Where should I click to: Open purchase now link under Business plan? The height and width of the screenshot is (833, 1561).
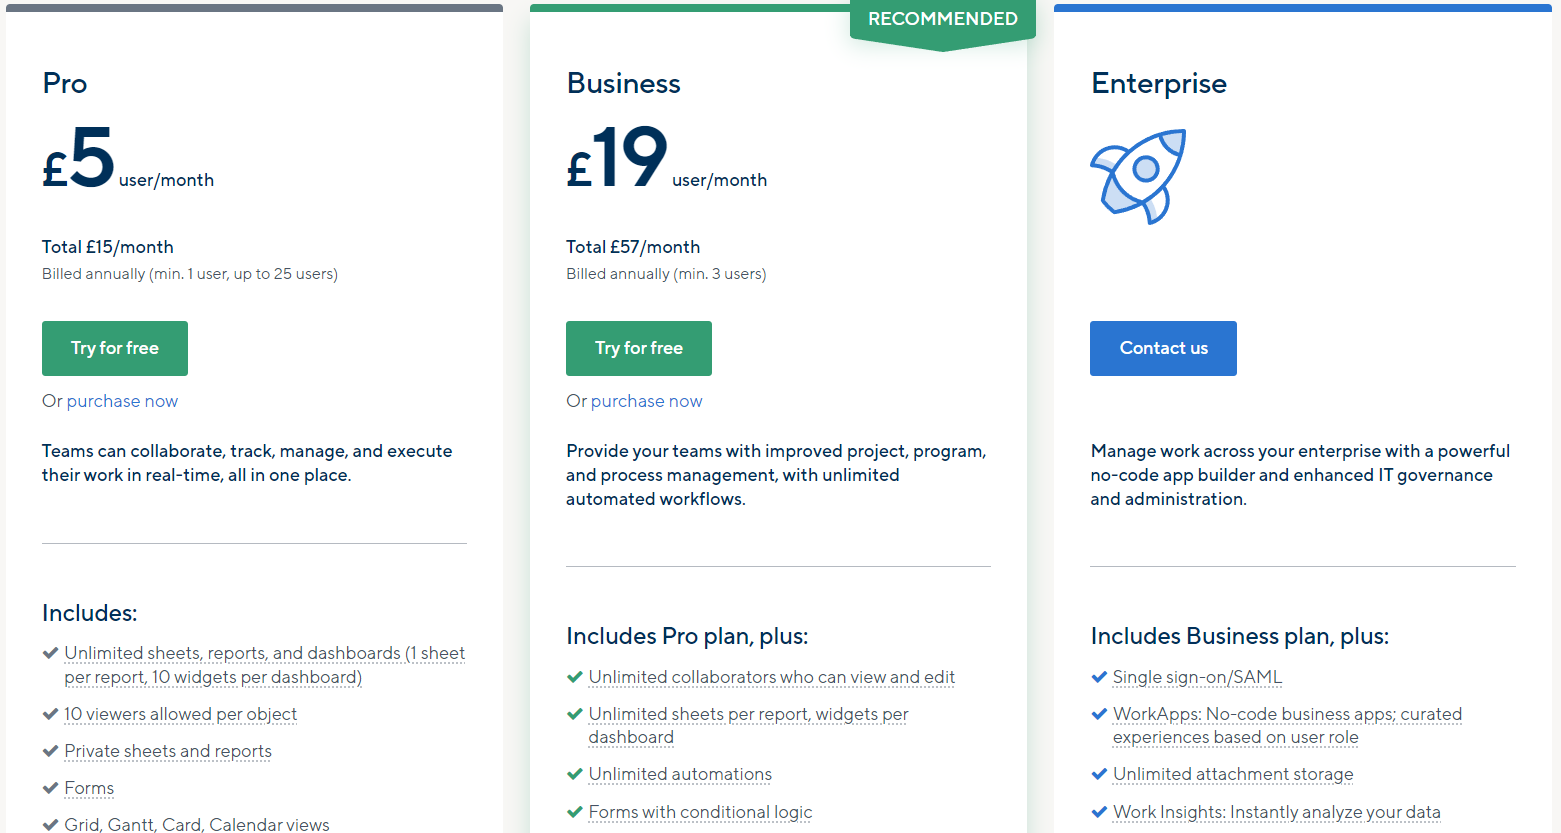(x=645, y=400)
